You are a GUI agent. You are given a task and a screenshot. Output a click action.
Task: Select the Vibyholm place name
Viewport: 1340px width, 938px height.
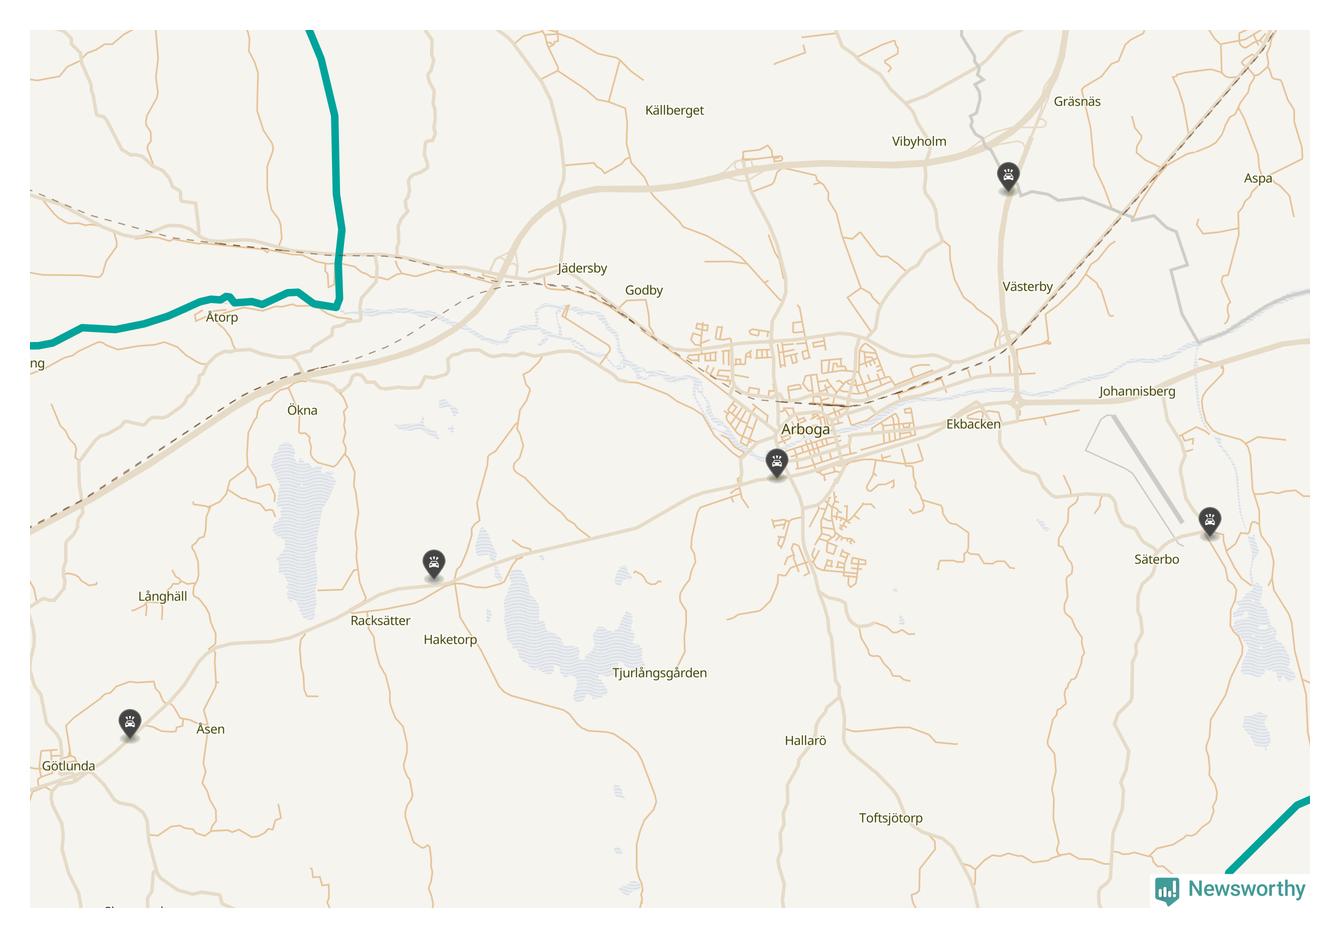(x=919, y=141)
